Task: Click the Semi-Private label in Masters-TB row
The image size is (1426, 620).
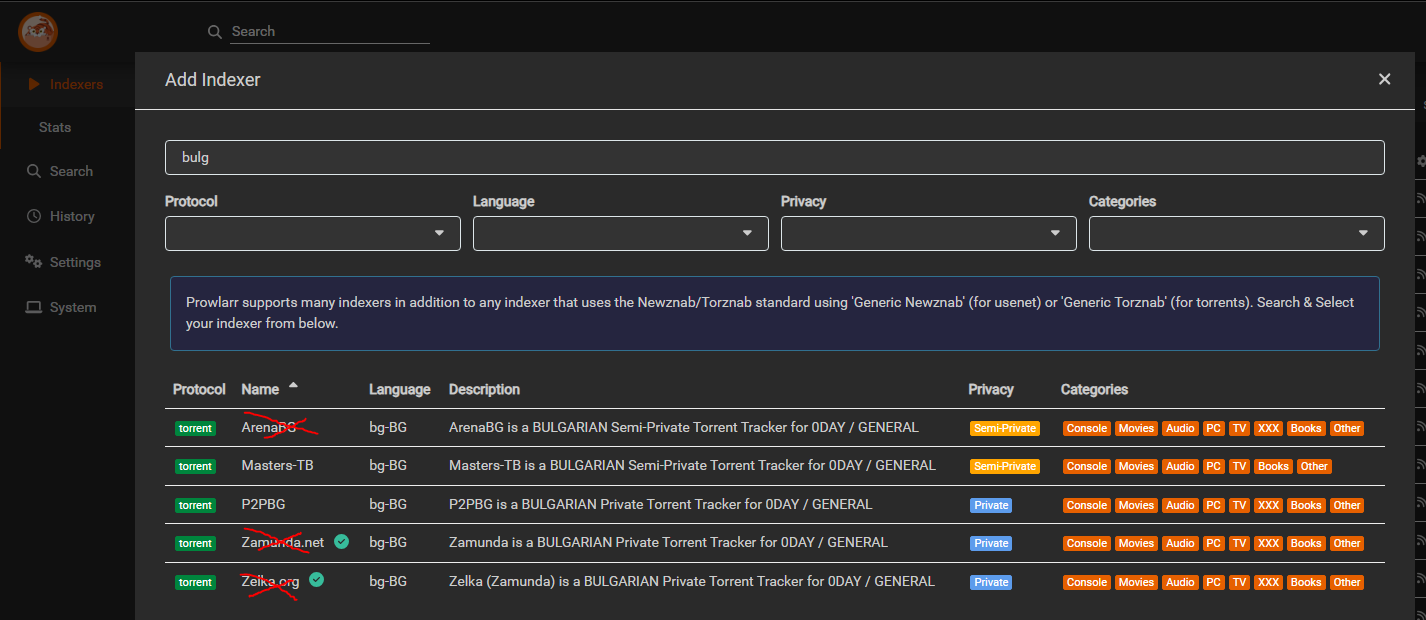Action: [x=1005, y=466]
